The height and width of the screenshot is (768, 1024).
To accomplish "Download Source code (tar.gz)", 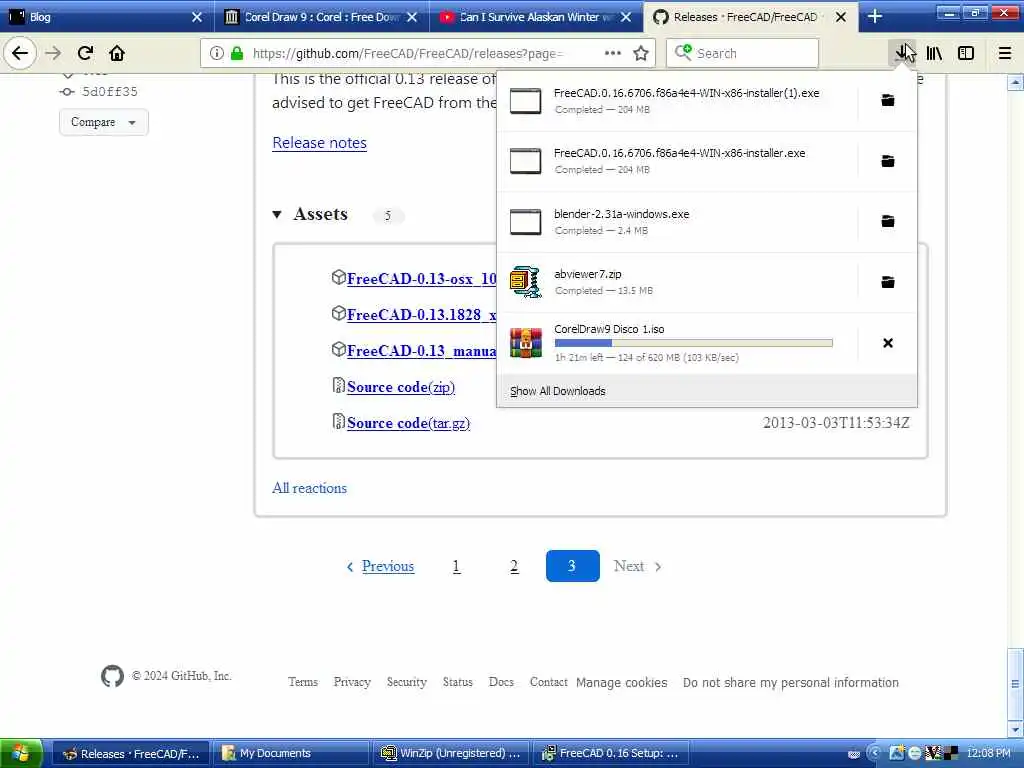I will click(408, 423).
